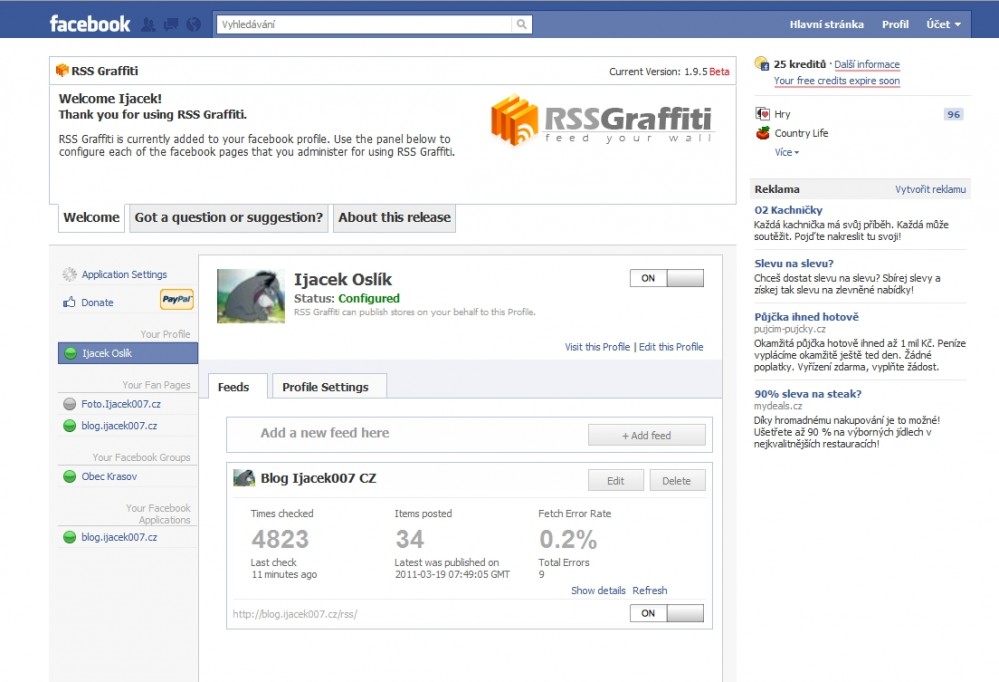The width and height of the screenshot is (999, 682).
Task: Open the globe notifications icon
Action: point(194,24)
